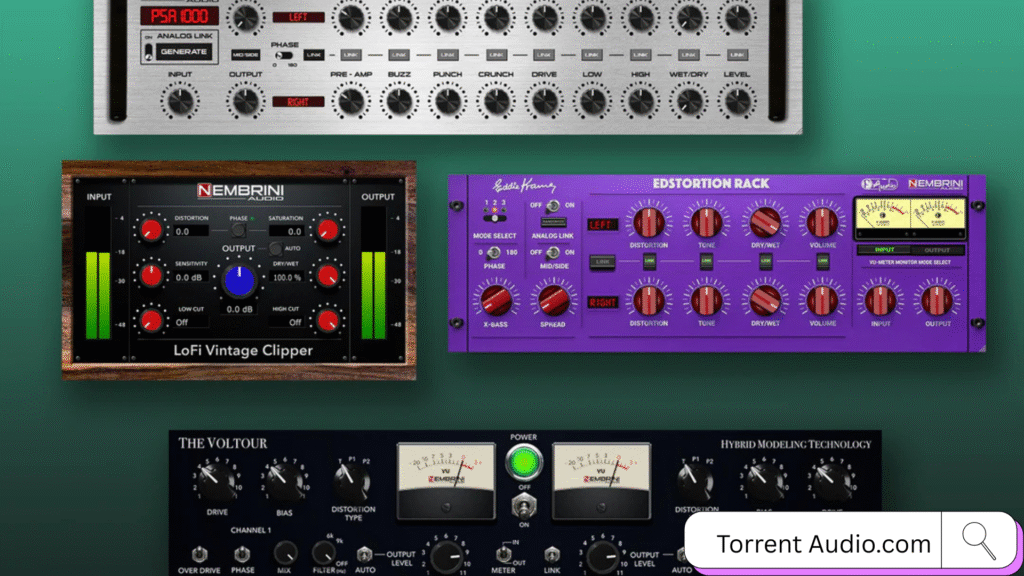Screen dimensions: 1024x576
Task: Click the SPREAD knob on Edstortion Rack
Action: coord(554,302)
